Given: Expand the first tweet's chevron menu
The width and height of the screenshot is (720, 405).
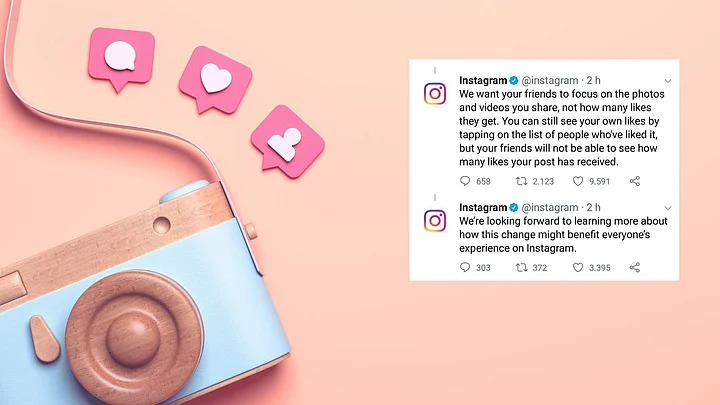Looking at the screenshot, I should tap(668, 81).
